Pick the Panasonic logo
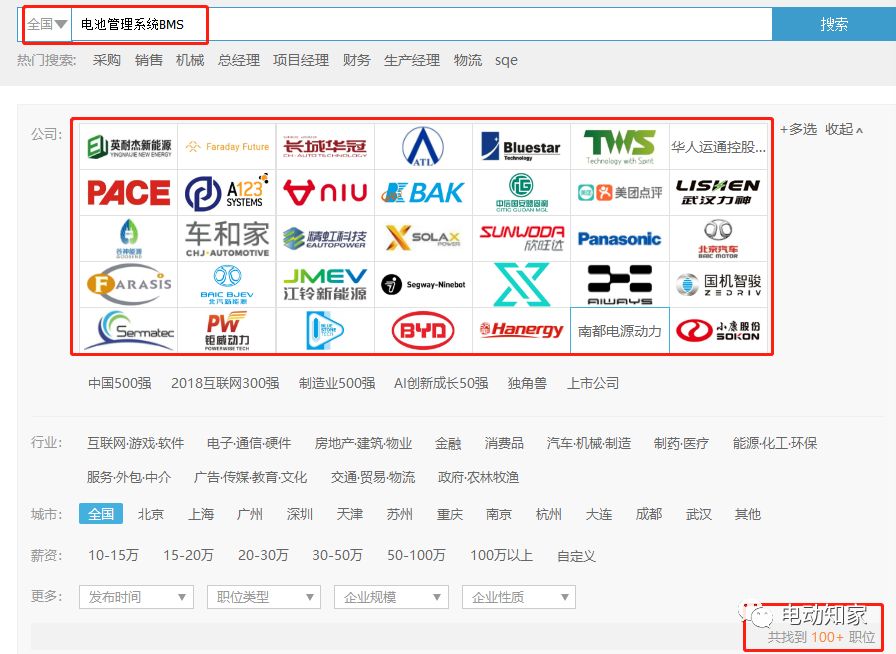896x654 pixels. 620,238
